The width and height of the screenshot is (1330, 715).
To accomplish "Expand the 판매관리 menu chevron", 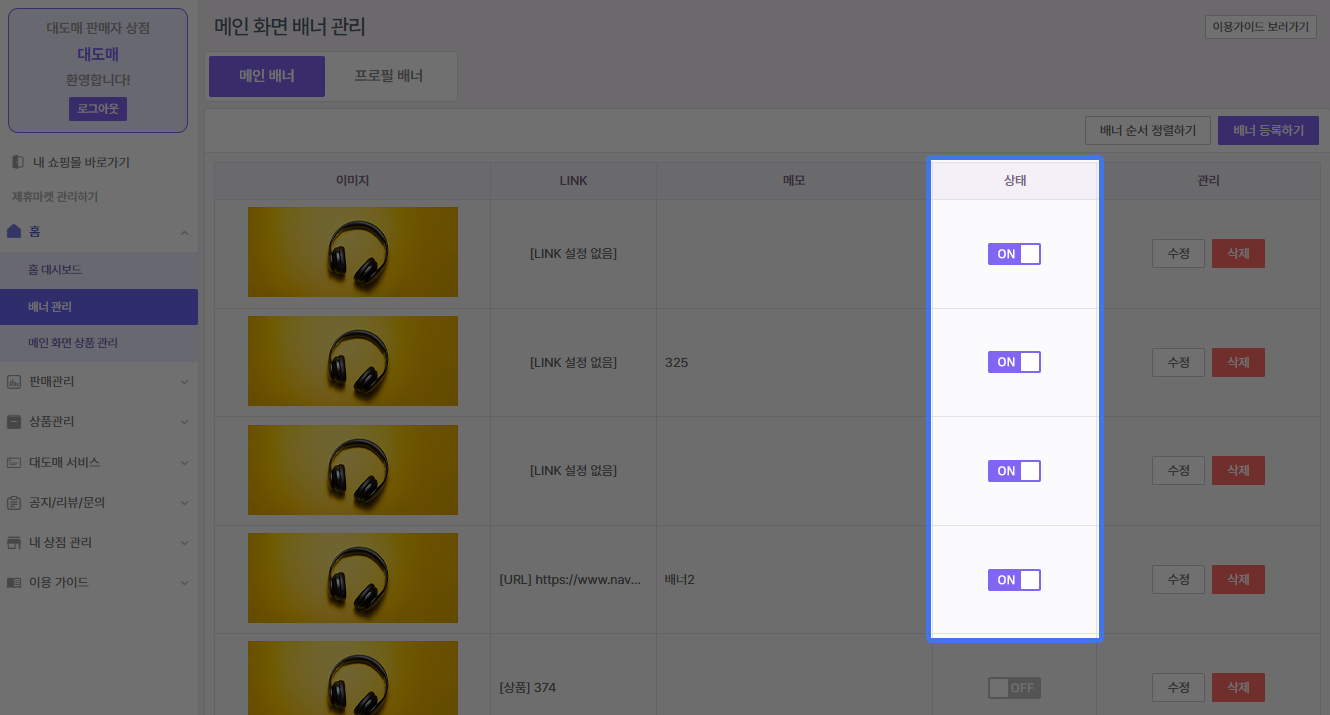I will pyautogui.click(x=184, y=382).
